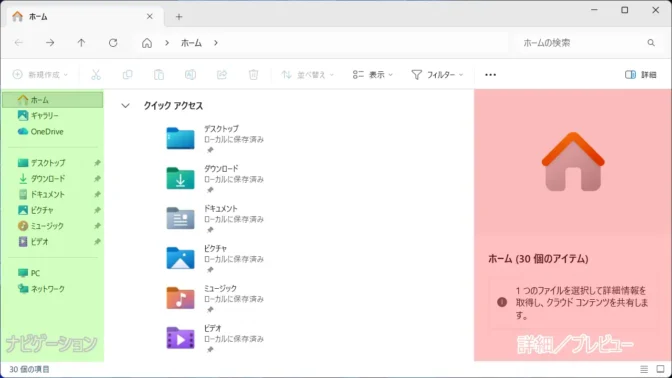Add a new tab with plus button

pyautogui.click(x=179, y=17)
